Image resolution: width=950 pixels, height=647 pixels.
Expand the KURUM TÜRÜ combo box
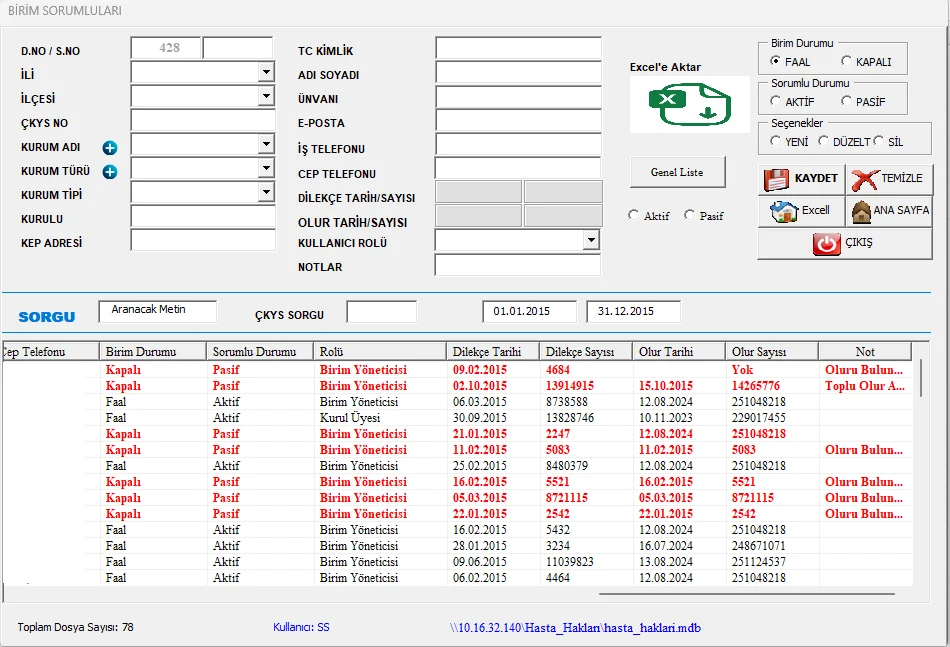(x=265, y=168)
